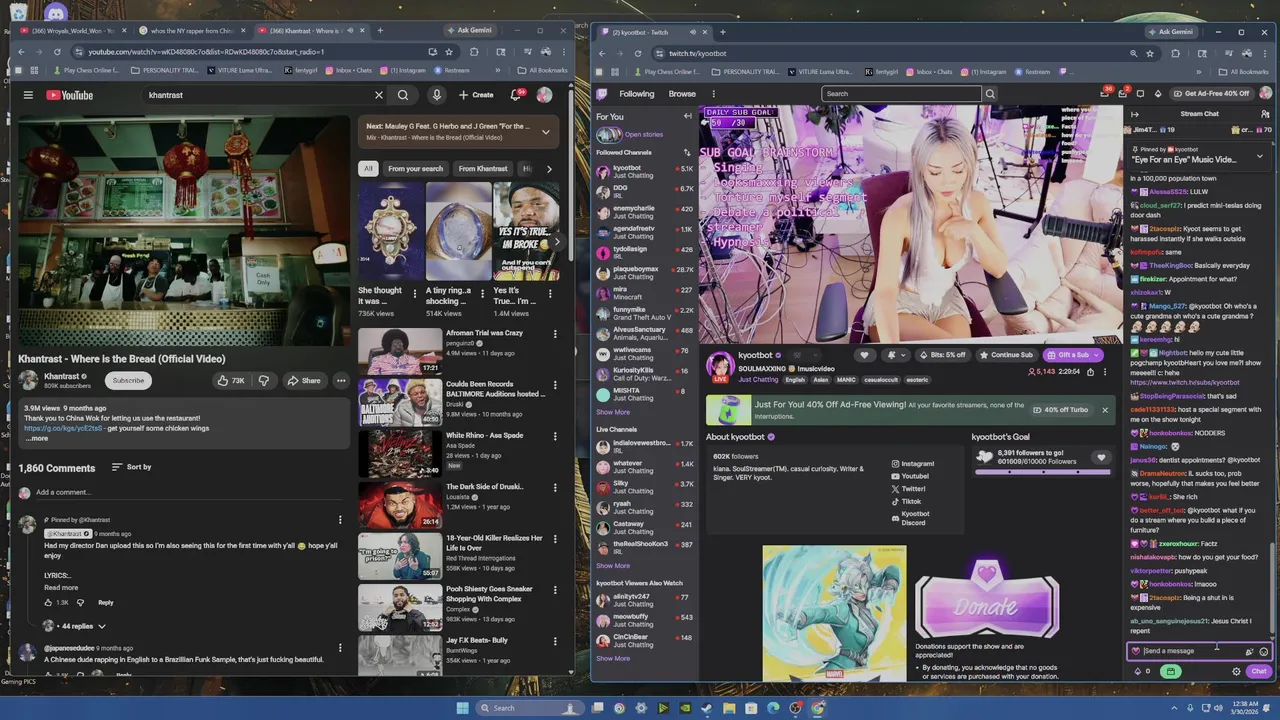Viewport: 1280px width, 720px height.
Task: Sort Twitch Followed Channels list
Action: pos(687,152)
